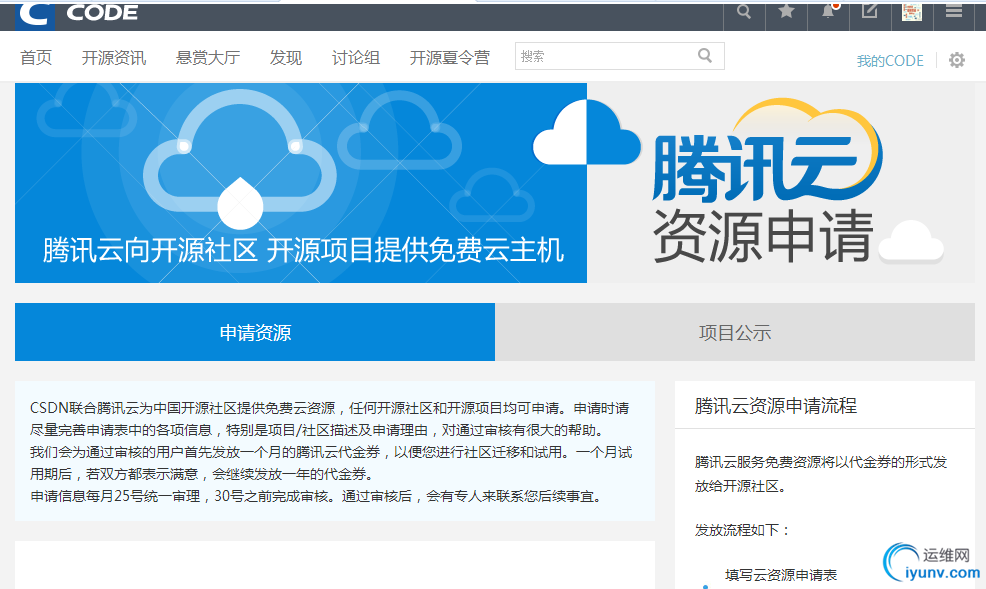Screen dimensions: 986x589
Task: Click the 腾讯云 free cloud host banner
Action: pyautogui.click(x=301, y=183)
